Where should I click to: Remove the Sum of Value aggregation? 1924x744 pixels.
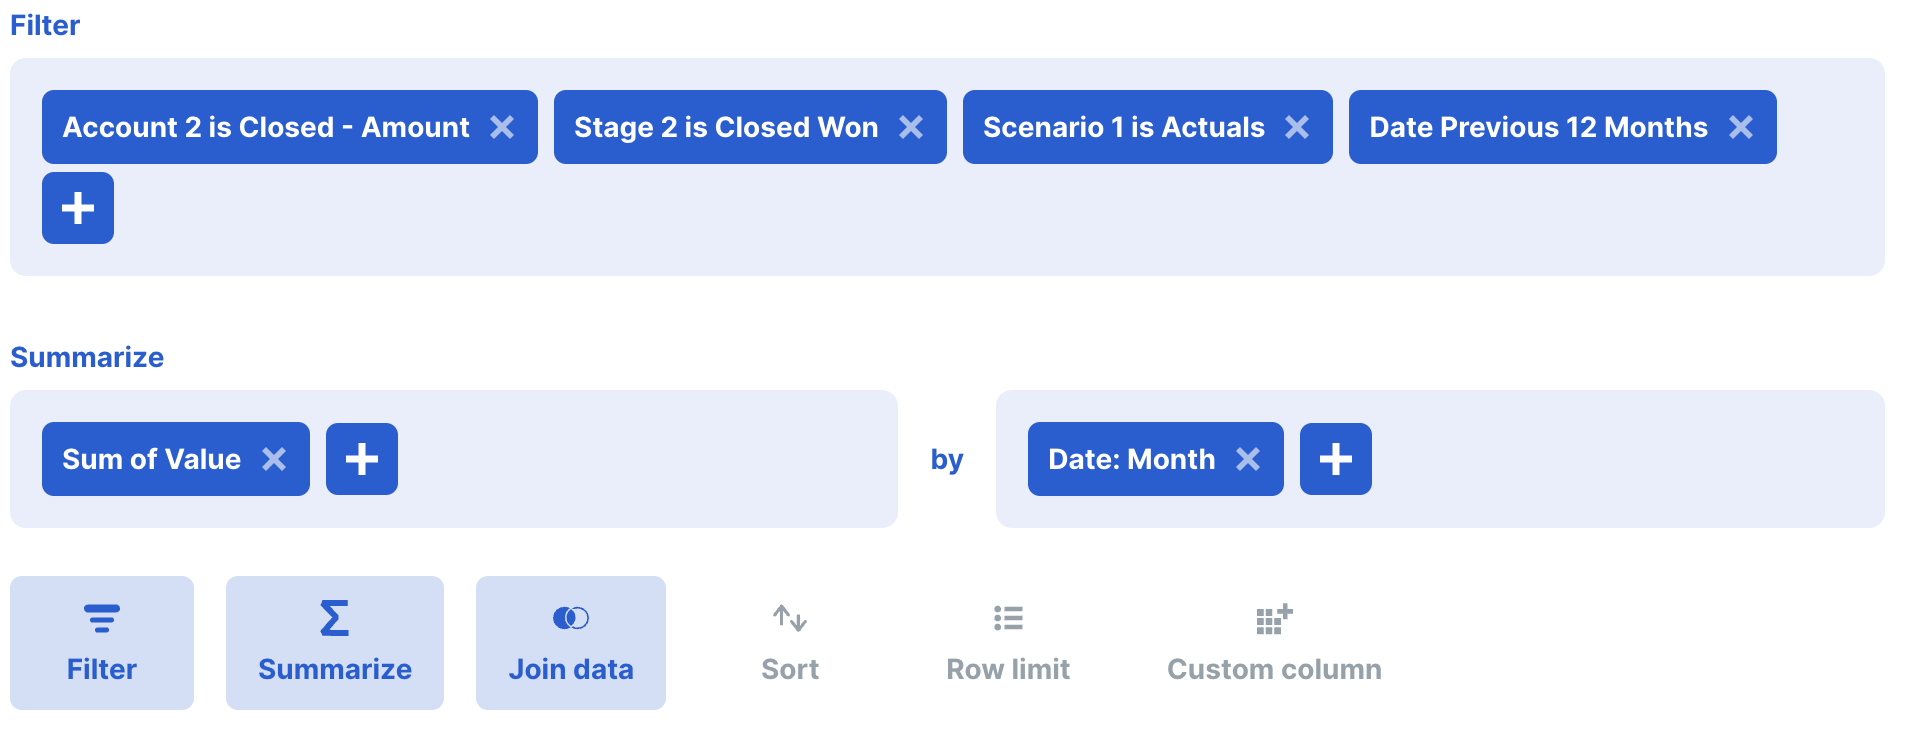tap(274, 459)
